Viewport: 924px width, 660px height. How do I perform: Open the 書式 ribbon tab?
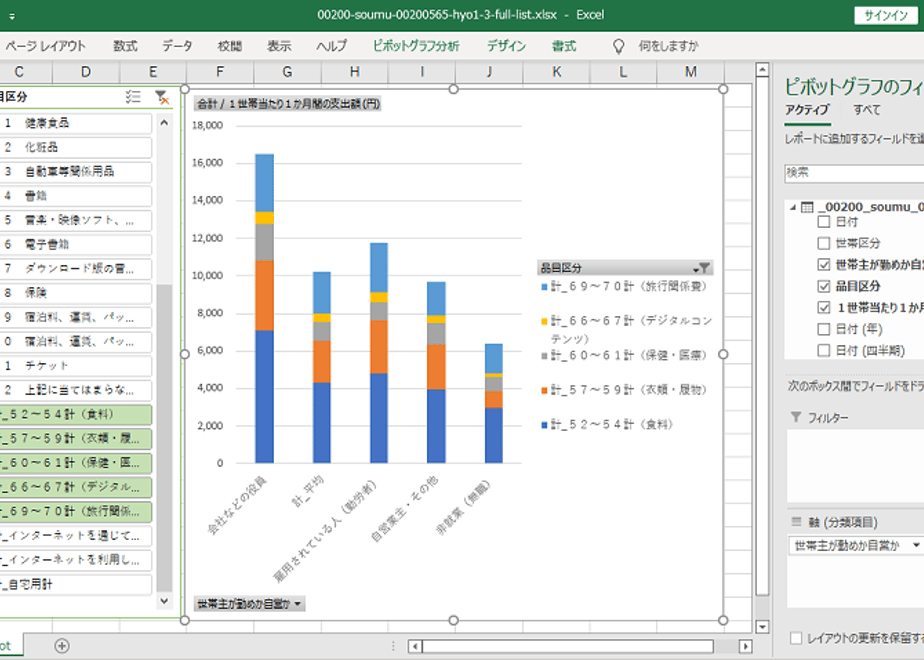click(x=564, y=46)
